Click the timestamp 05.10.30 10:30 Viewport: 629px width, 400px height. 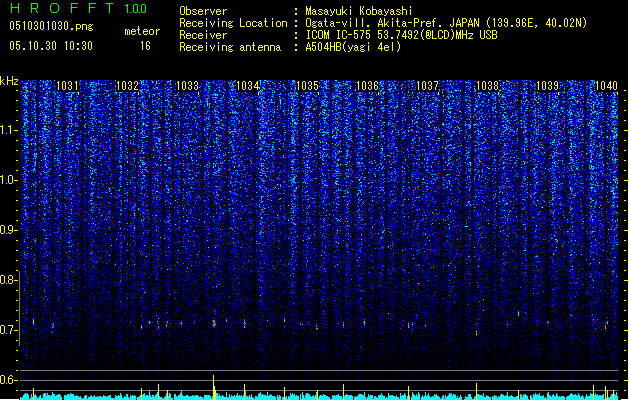pyautogui.click(x=51, y=46)
